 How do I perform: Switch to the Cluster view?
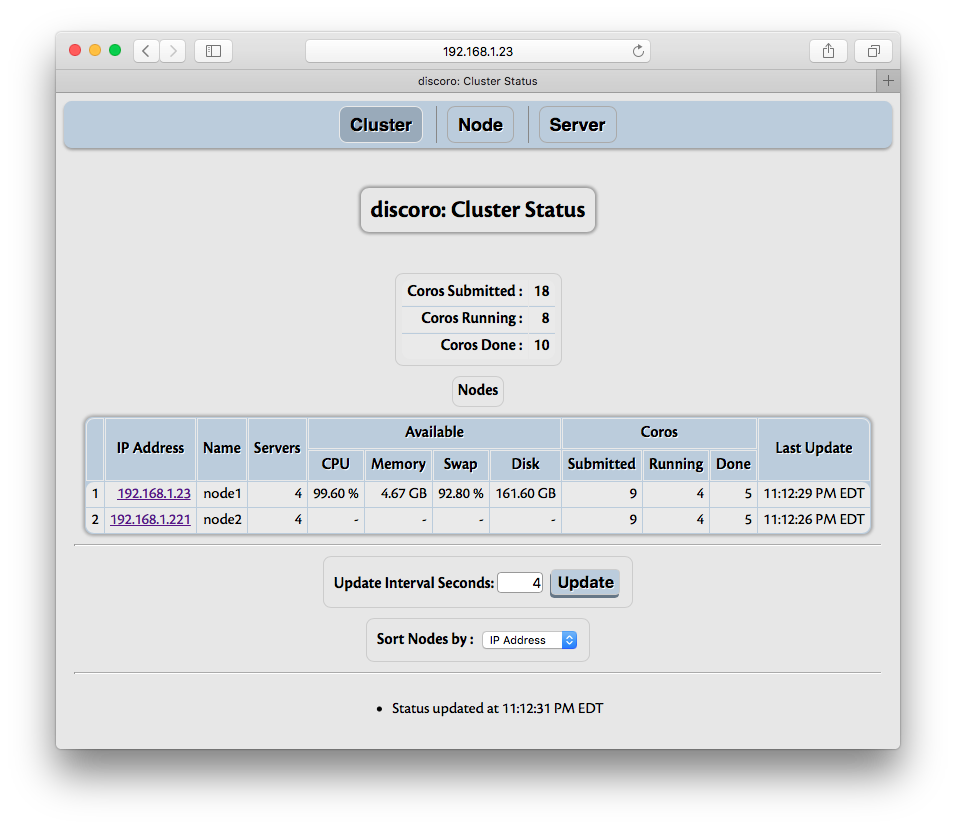381,124
